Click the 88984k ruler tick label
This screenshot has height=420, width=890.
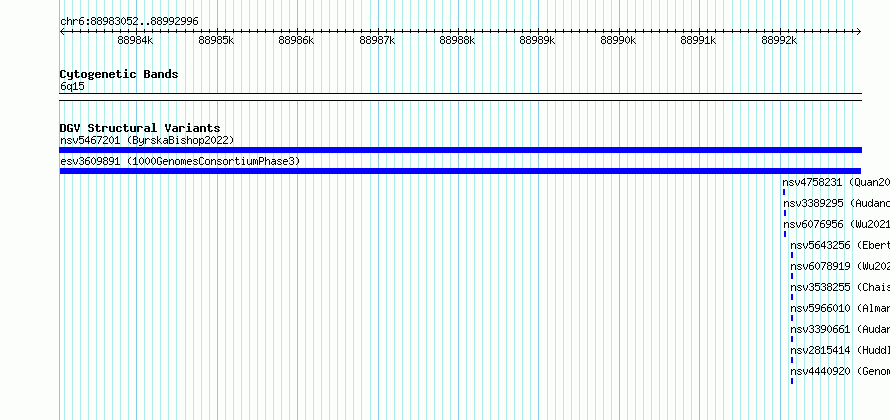tap(135, 40)
